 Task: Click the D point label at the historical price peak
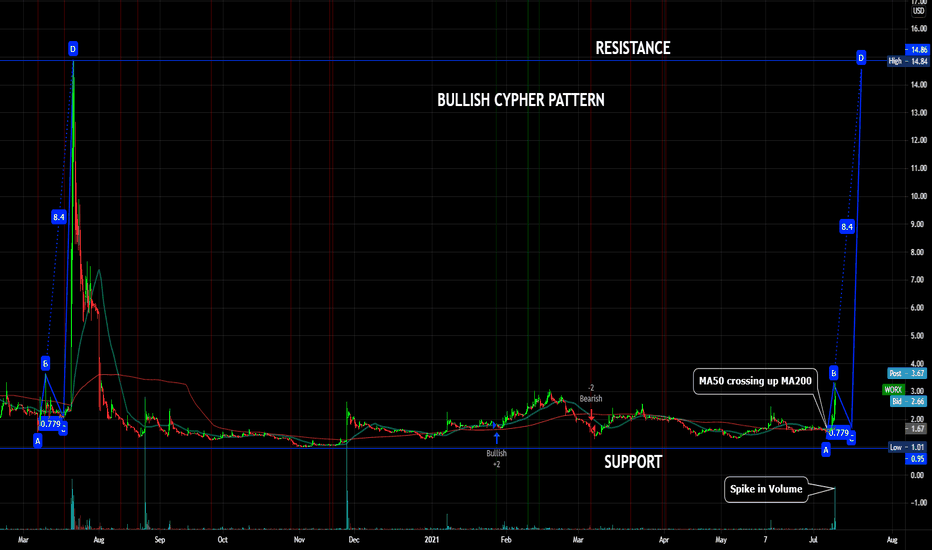coord(73,49)
